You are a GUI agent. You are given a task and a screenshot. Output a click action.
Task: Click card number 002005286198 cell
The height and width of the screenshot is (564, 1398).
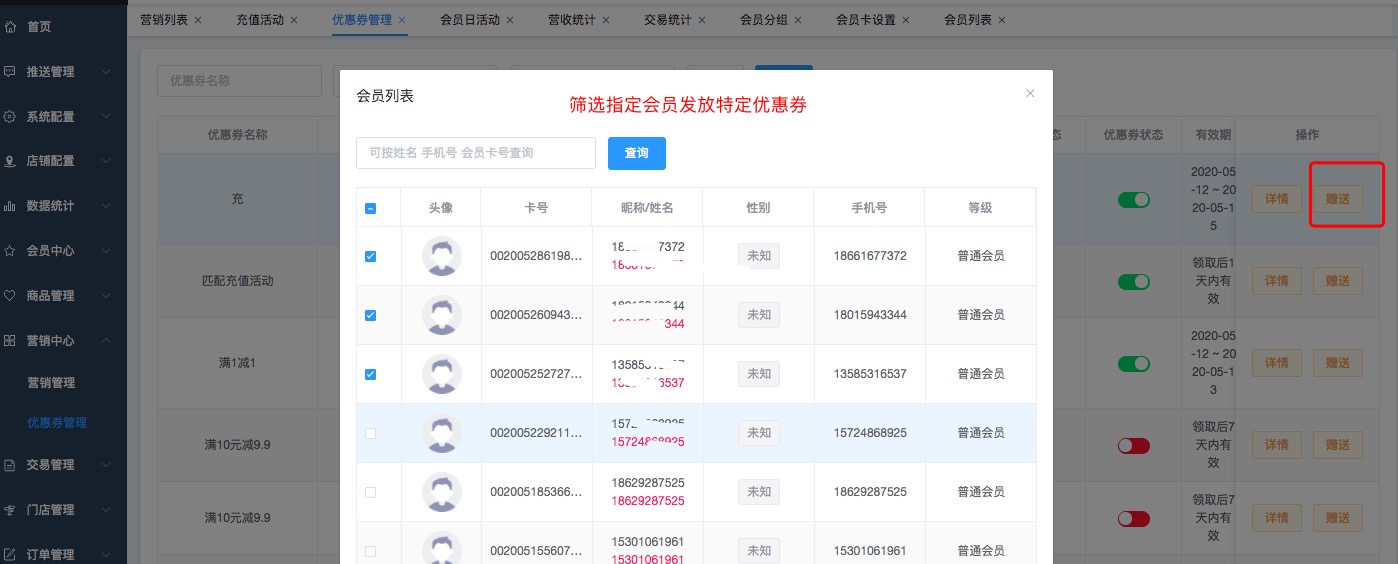(x=536, y=256)
